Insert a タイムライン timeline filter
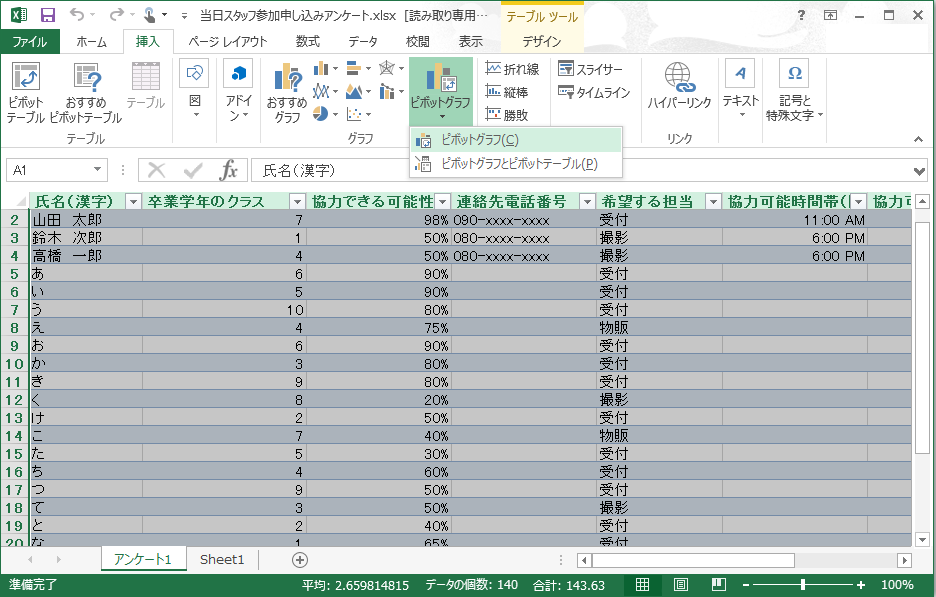The height and width of the screenshot is (597, 936). [x=594, y=91]
